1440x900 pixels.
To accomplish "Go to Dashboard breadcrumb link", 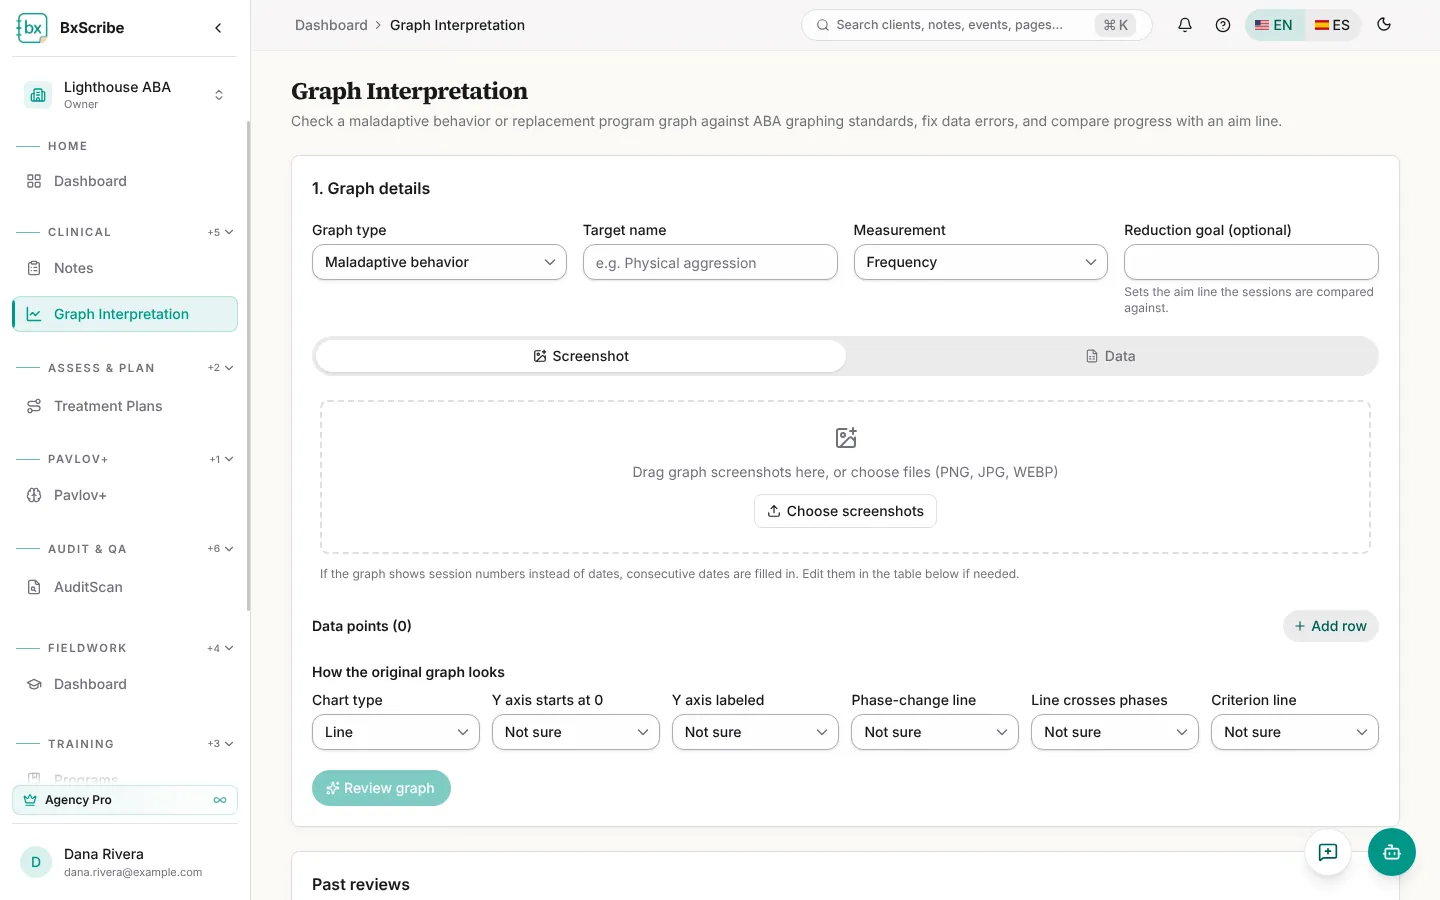I will point(331,25).
